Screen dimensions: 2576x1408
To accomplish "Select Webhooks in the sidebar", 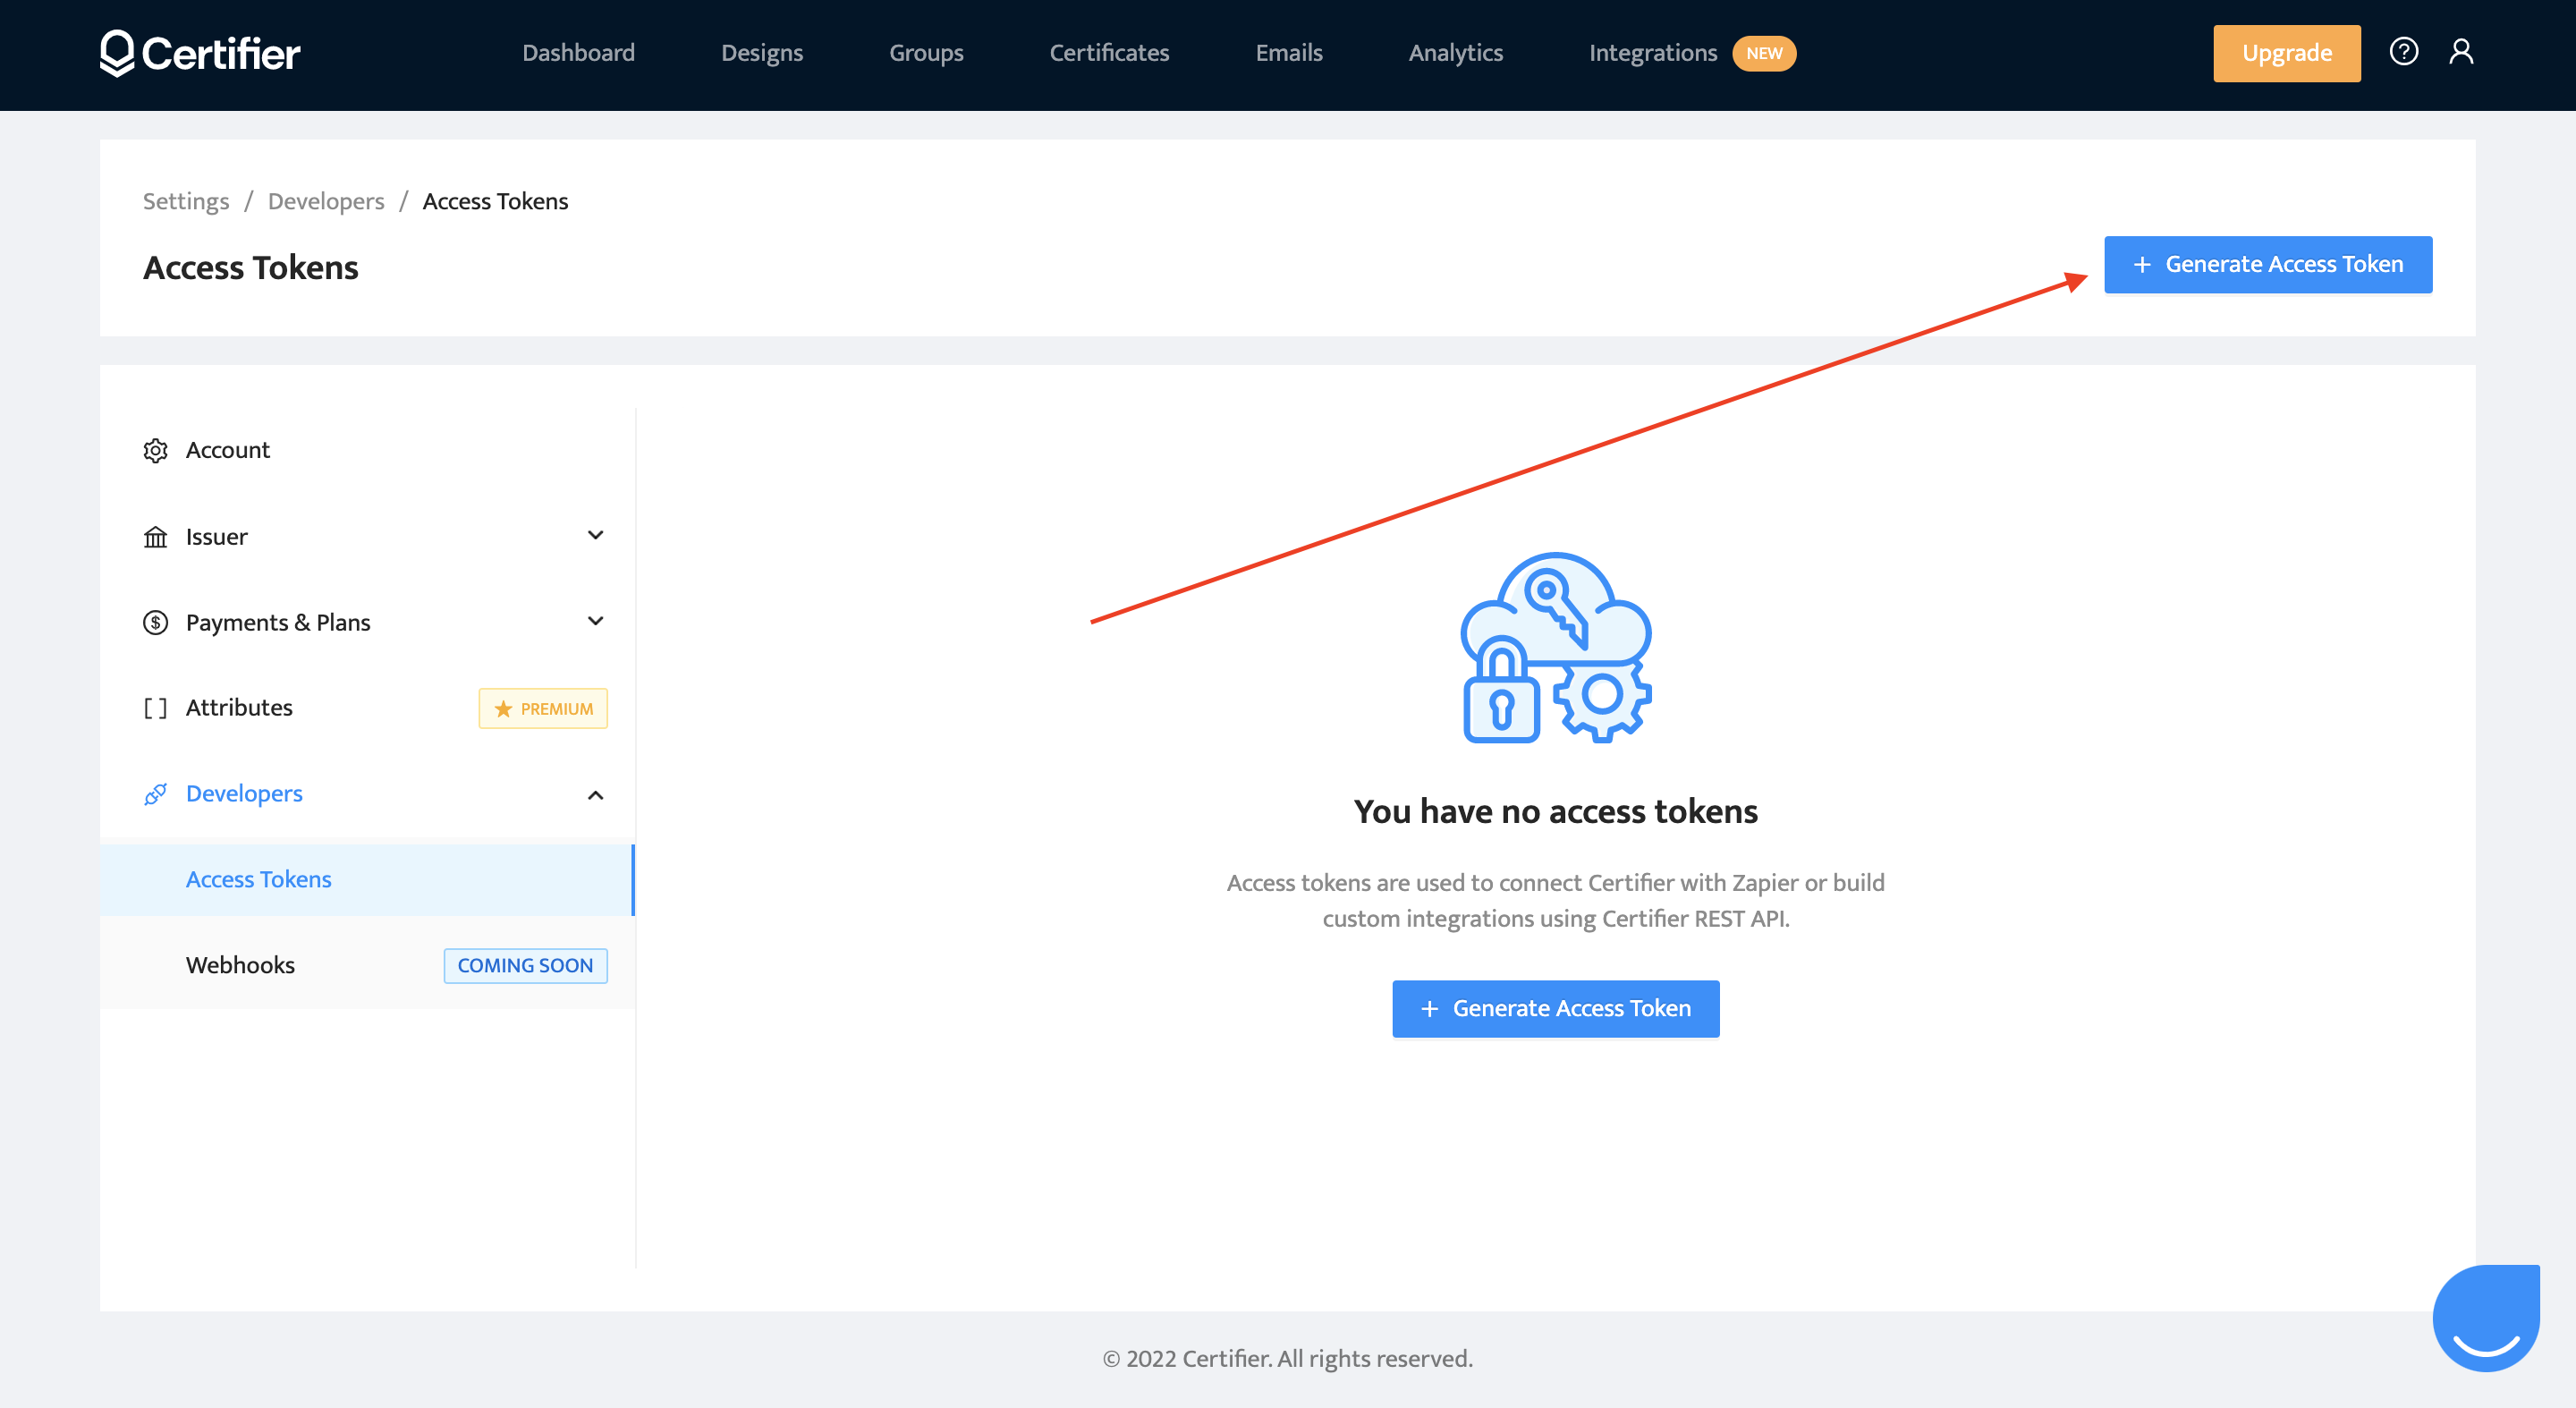I will pos(240,965).
